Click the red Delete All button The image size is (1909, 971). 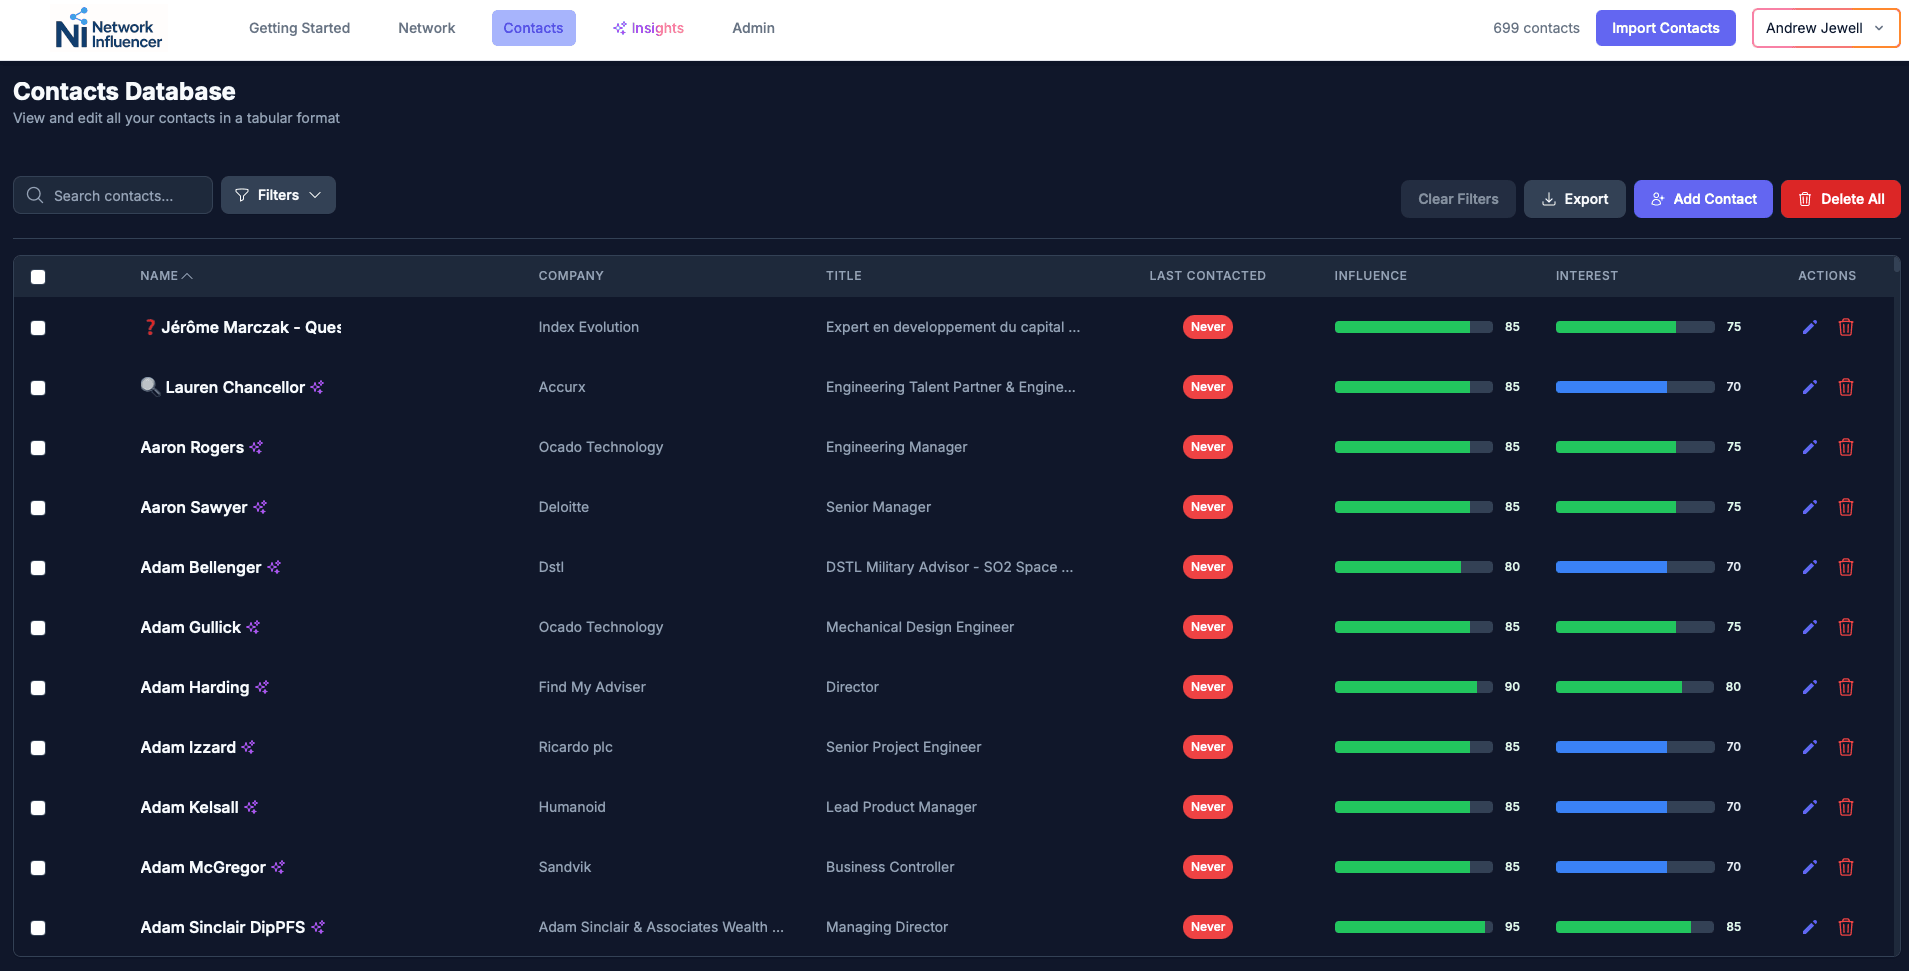[x=1840, y=199]
